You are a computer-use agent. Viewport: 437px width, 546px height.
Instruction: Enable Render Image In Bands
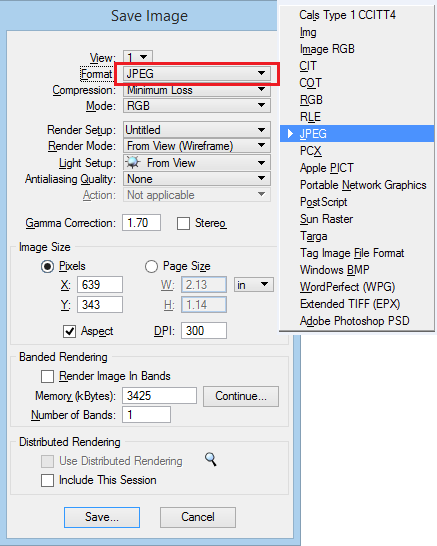47,376
